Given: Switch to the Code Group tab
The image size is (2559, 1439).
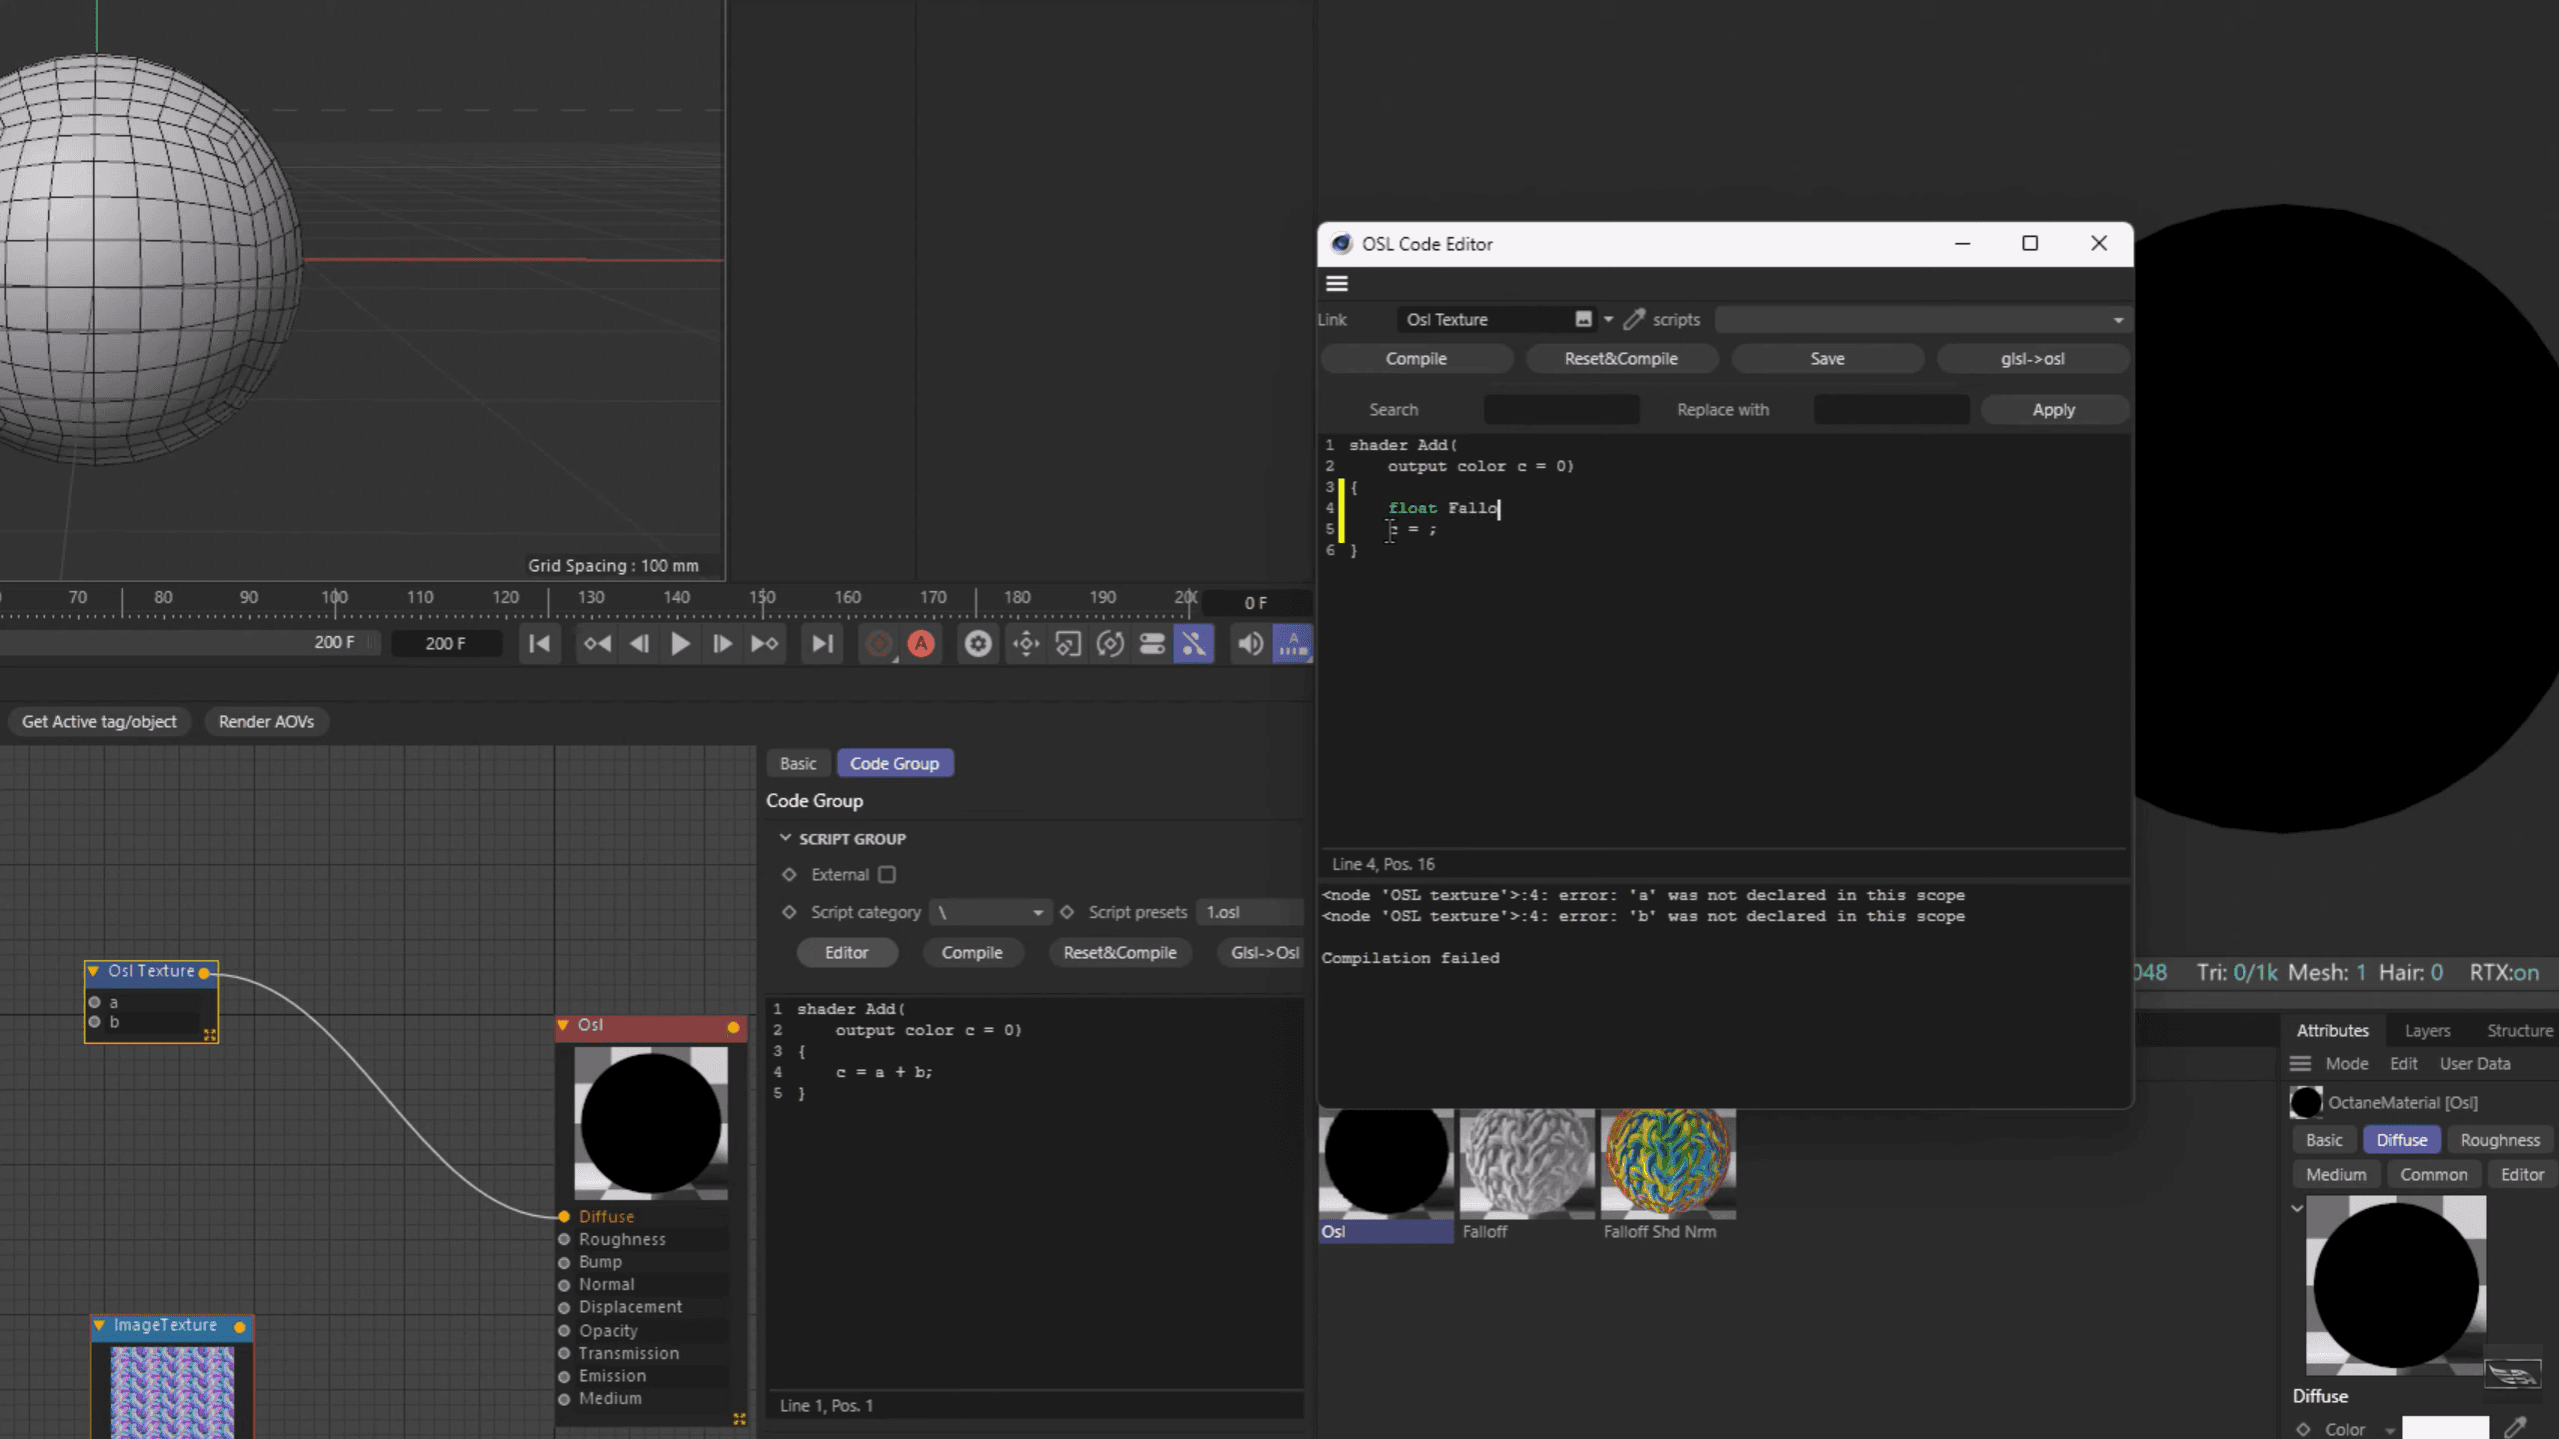Looking at the screenshot, I should (x=894, y=763).
